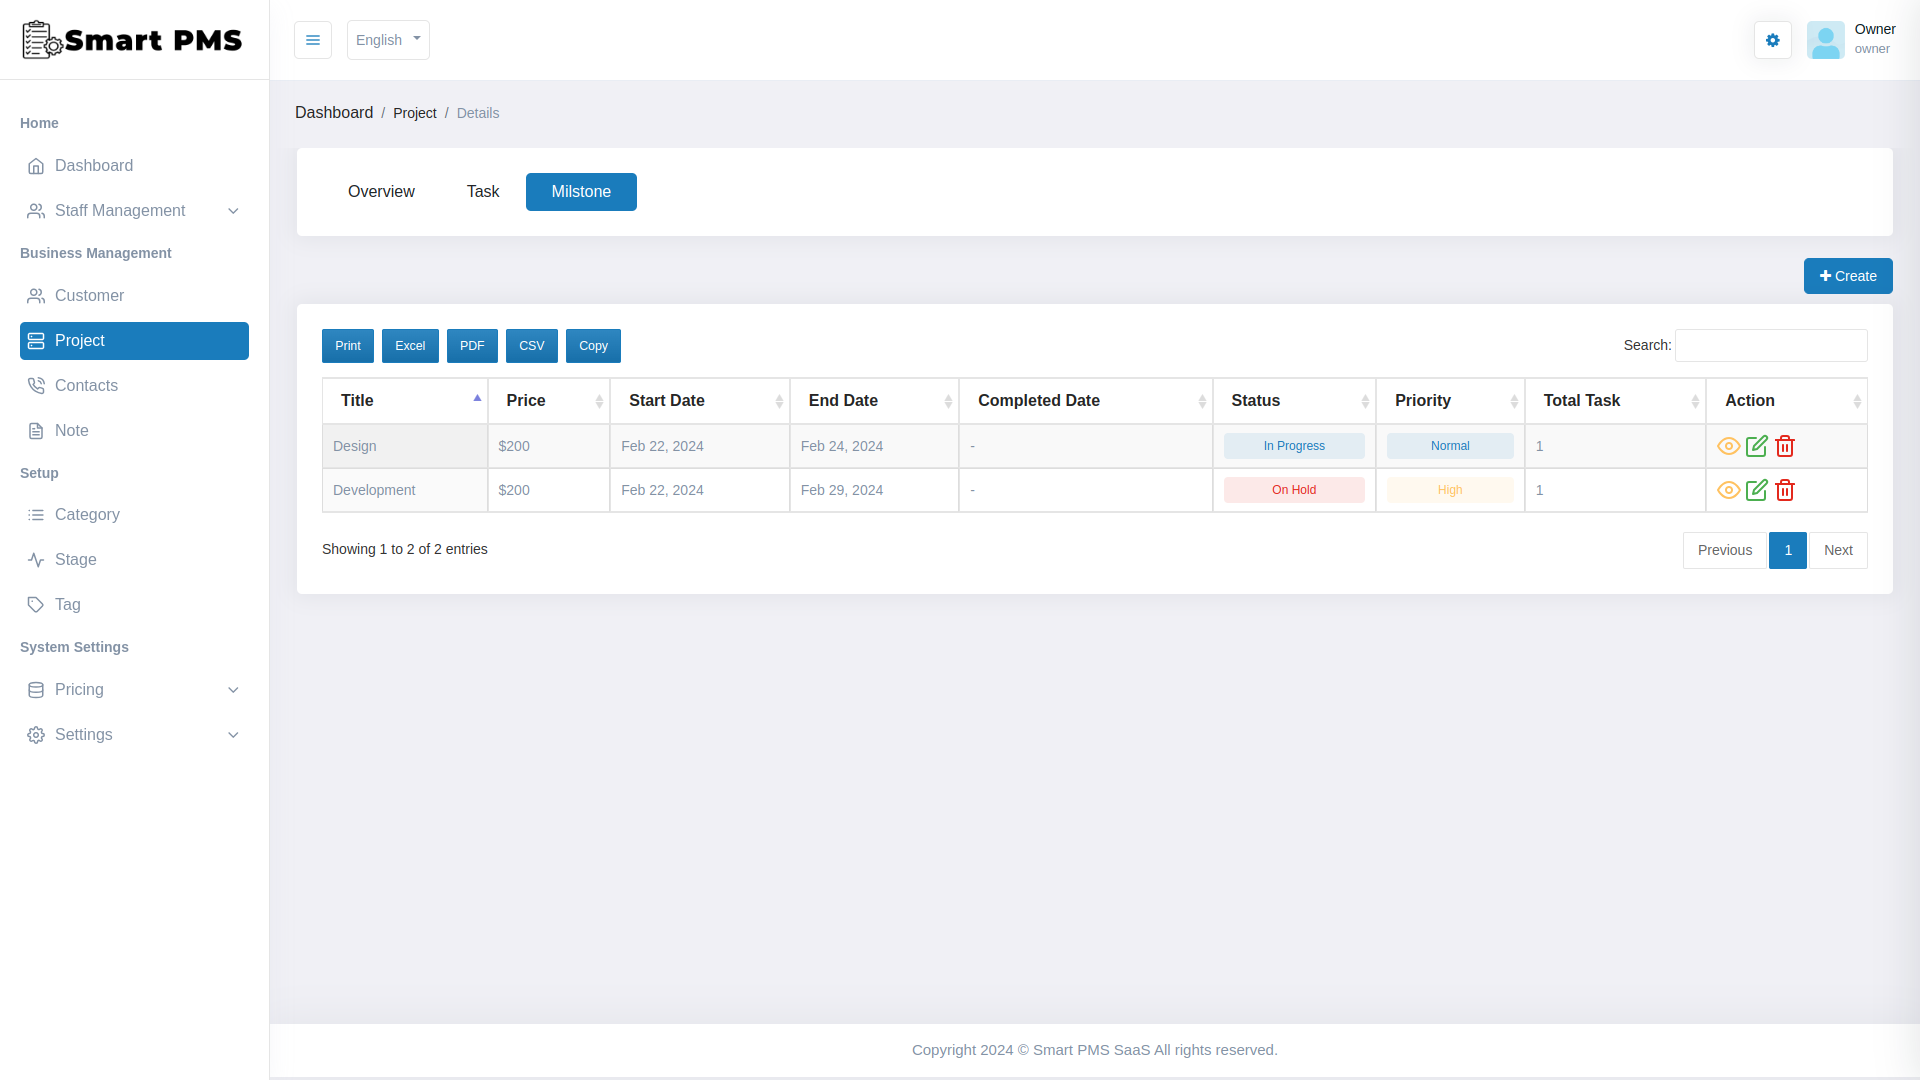View the Design milestone using the eye icon

(x=1729, y=446)
